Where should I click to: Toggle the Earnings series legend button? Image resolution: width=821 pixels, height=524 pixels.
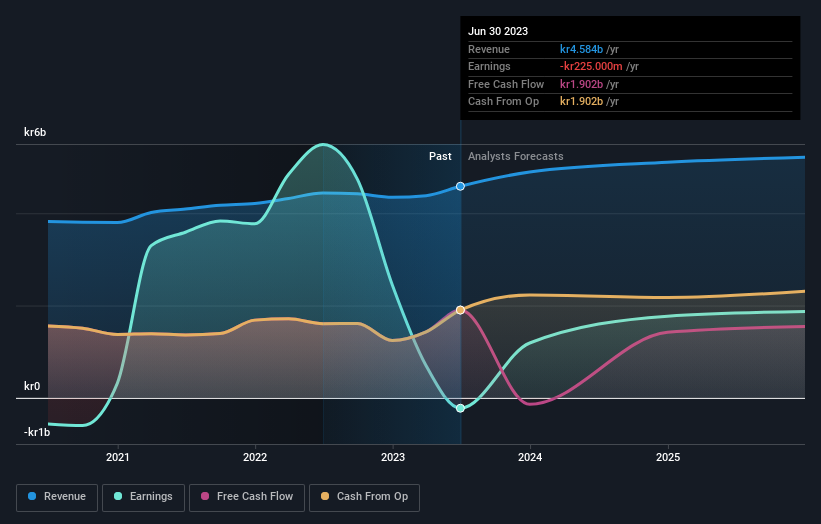[x=143, y=497]
